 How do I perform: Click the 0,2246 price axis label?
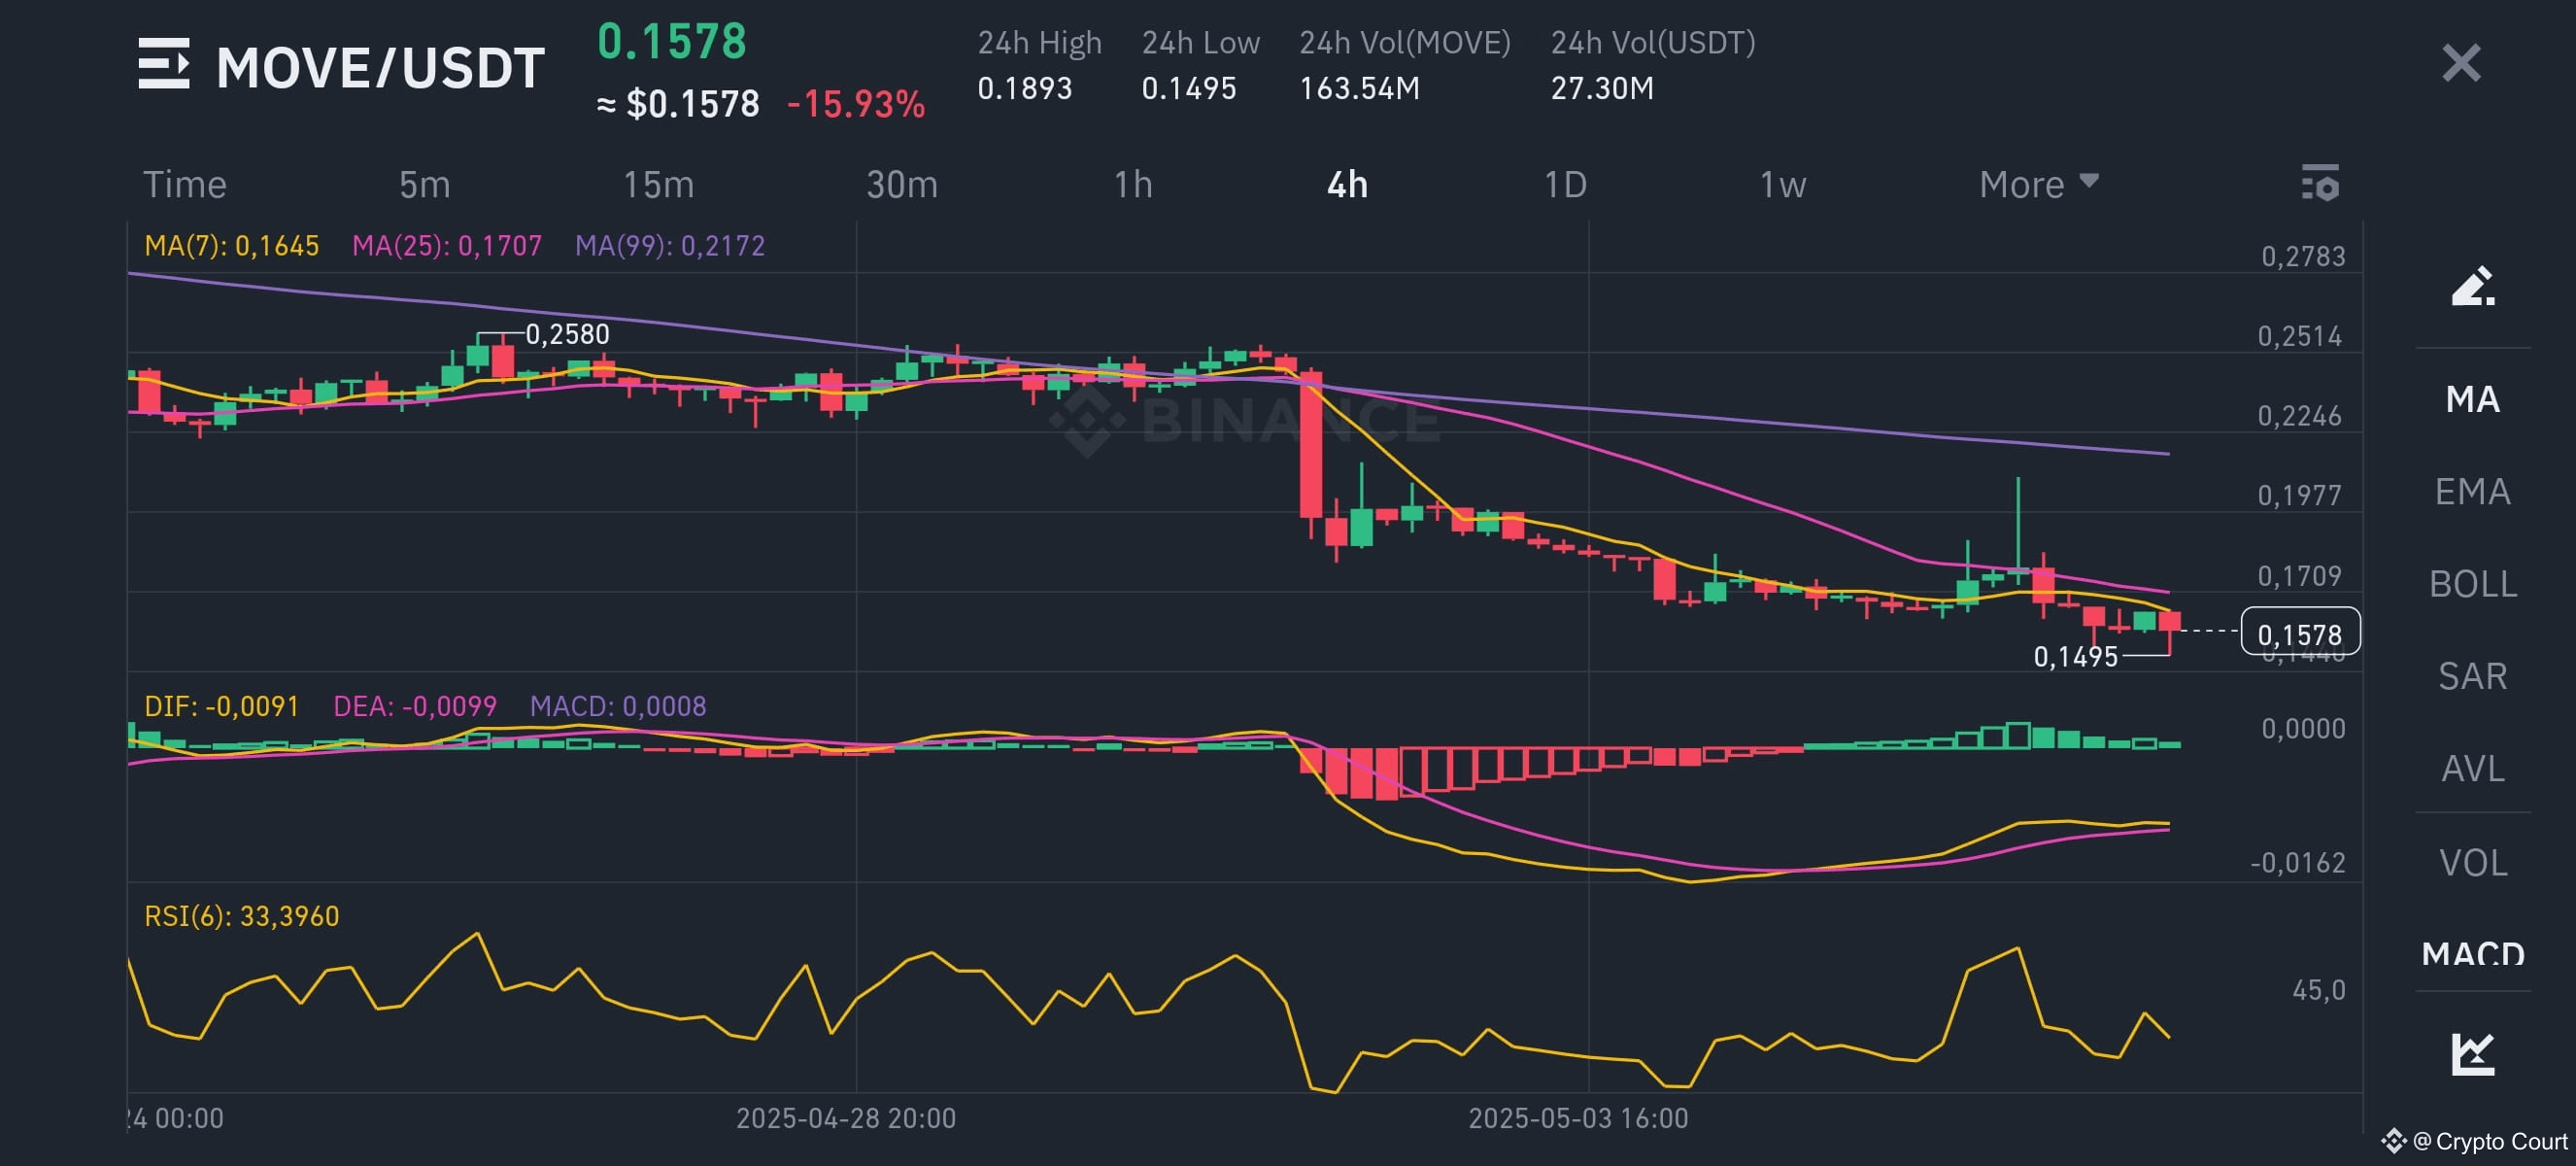[2299, 415]
